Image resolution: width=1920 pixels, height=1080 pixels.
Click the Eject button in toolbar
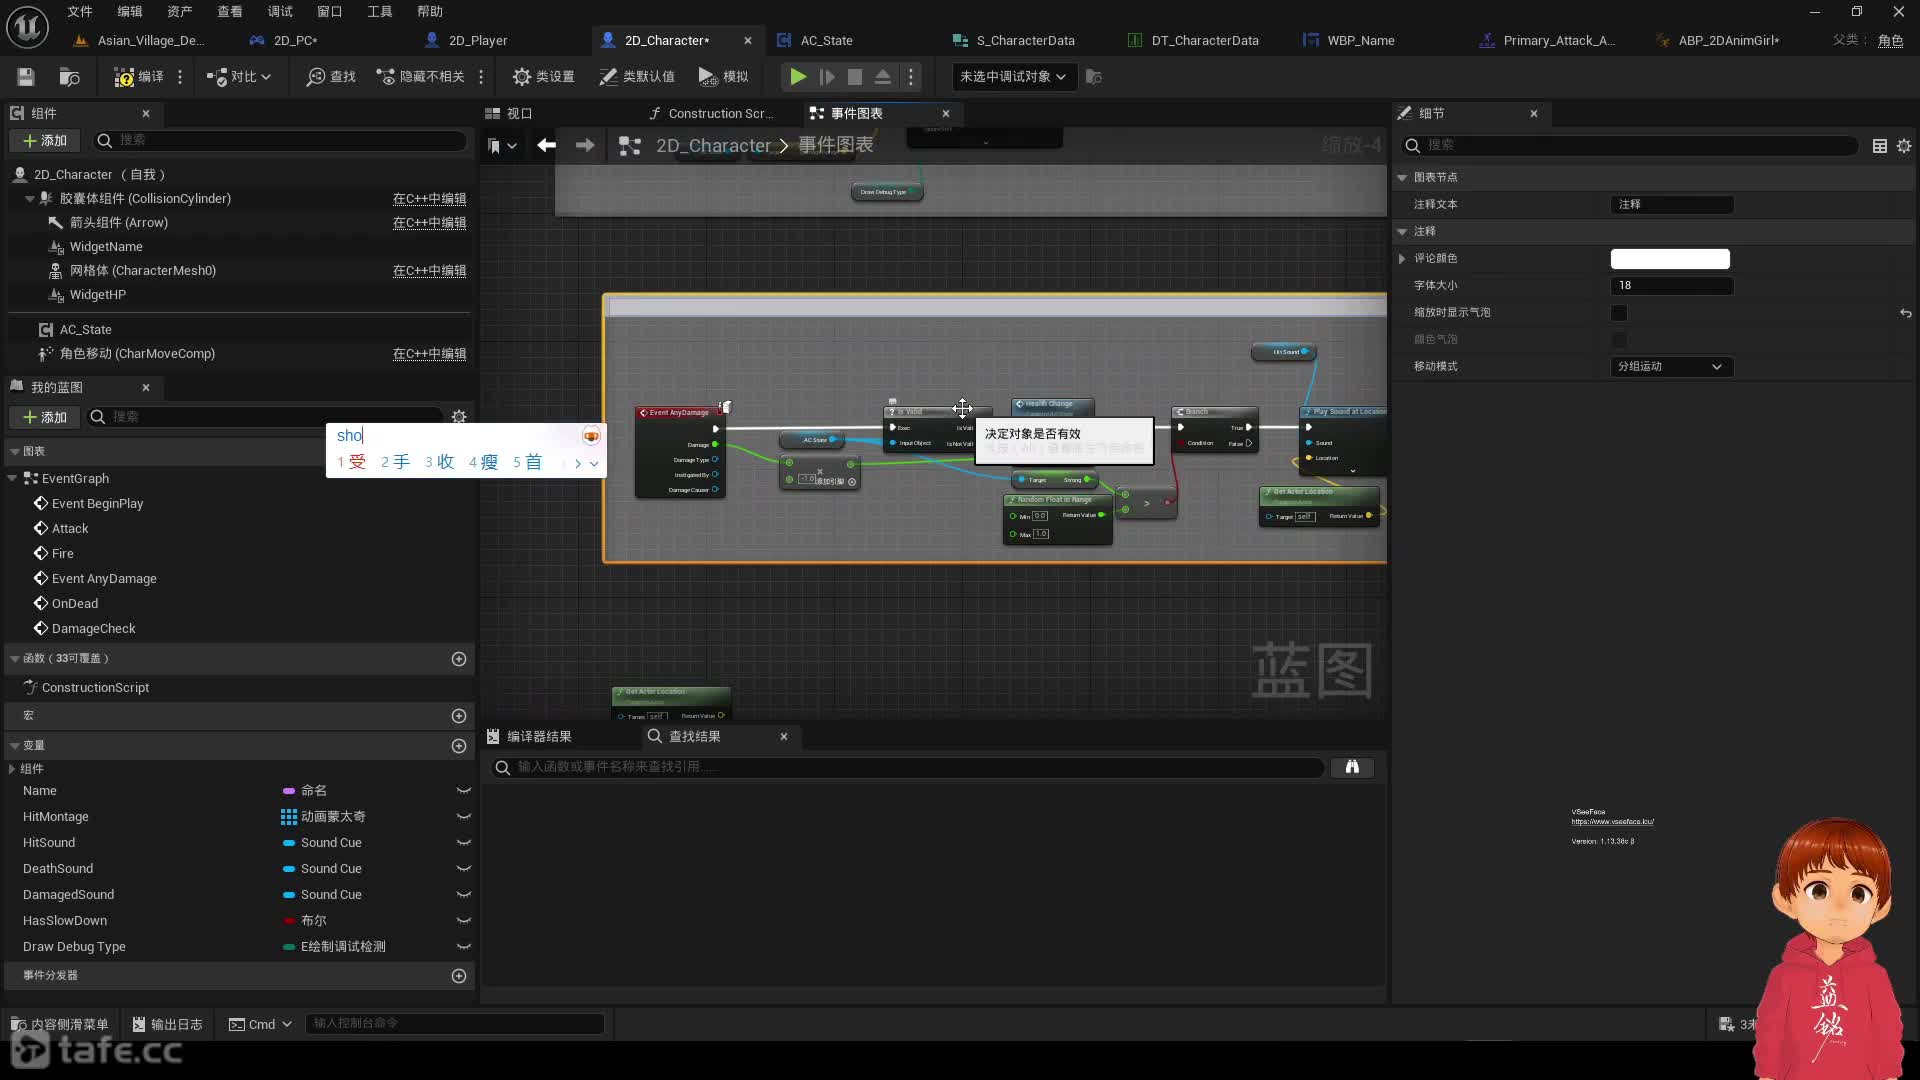point(883,77)
